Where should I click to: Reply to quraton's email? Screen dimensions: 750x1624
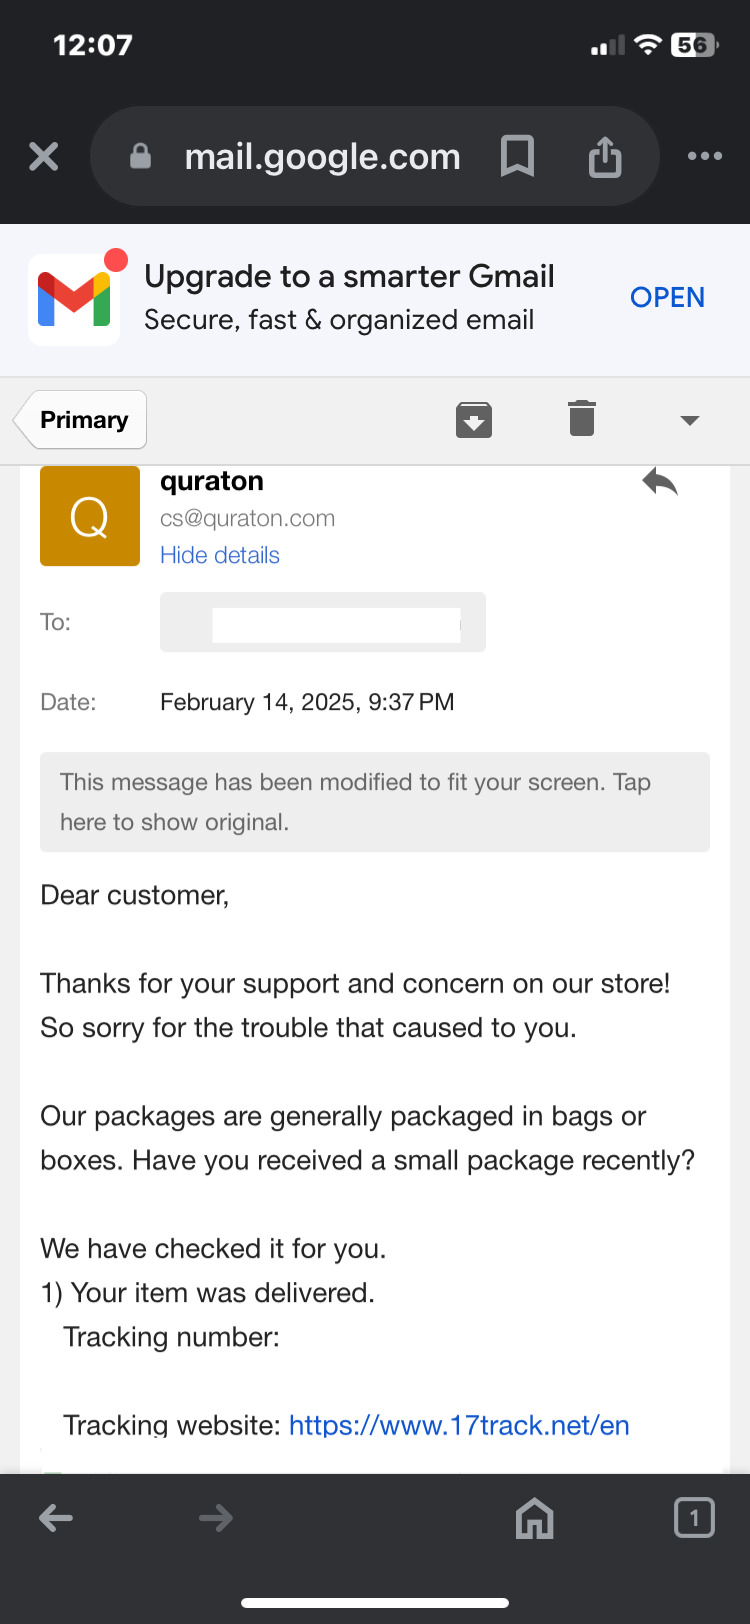[x=660, y=482]
